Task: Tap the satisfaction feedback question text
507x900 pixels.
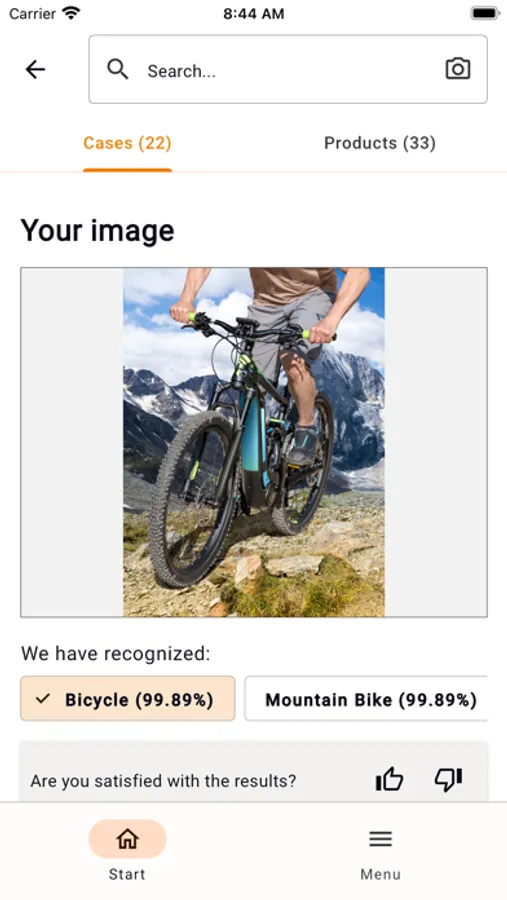Action: pos(163,781)
